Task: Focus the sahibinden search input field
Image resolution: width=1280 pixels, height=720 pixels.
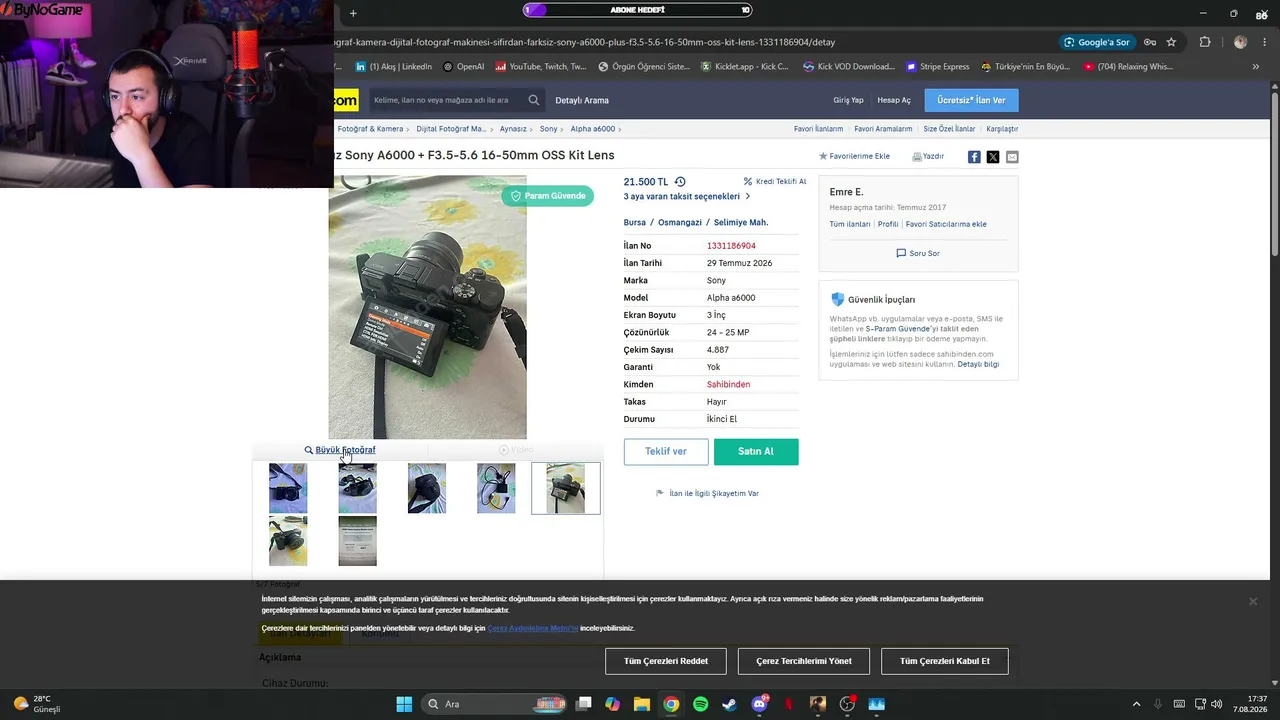Action: (x=447, y=100)
